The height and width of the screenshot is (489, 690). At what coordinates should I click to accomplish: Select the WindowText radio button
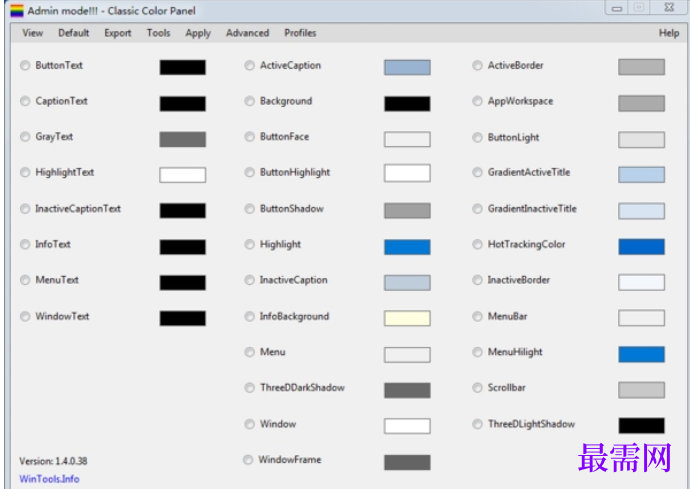point(25,316)
